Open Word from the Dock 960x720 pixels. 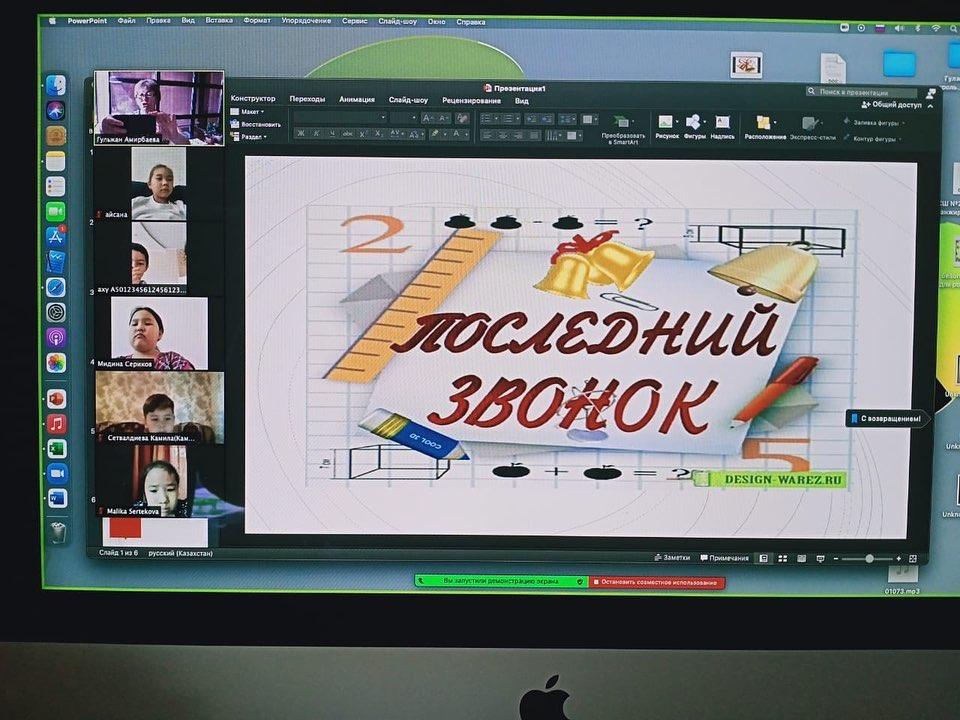(x=57, y=498)
